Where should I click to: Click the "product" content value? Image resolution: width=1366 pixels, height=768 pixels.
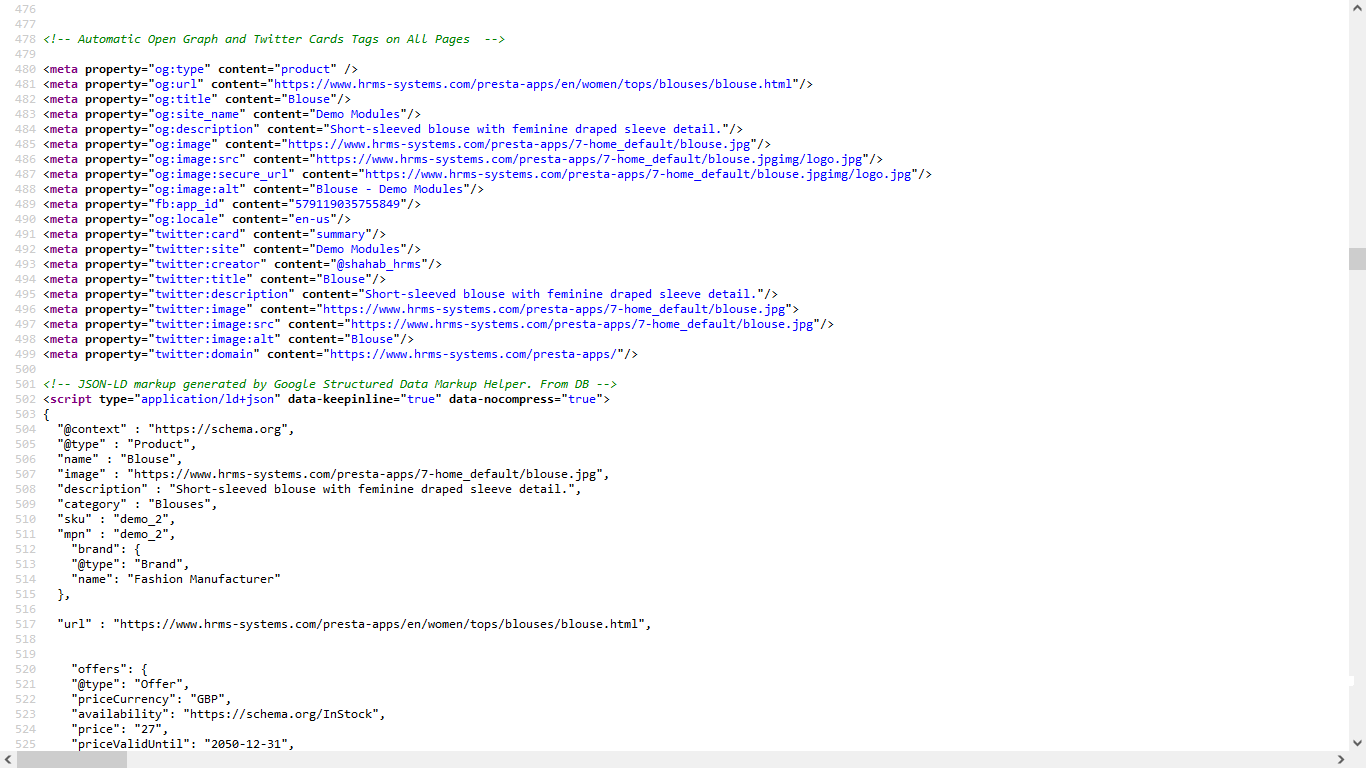click(304, 69)
